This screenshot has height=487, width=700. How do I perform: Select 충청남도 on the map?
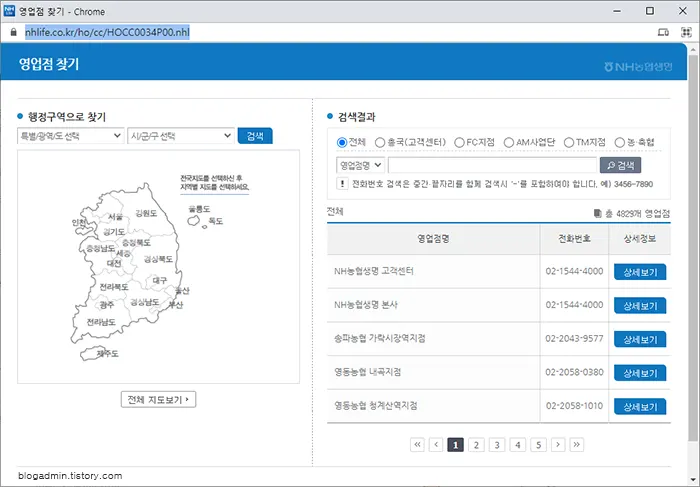tap(100, 248)
